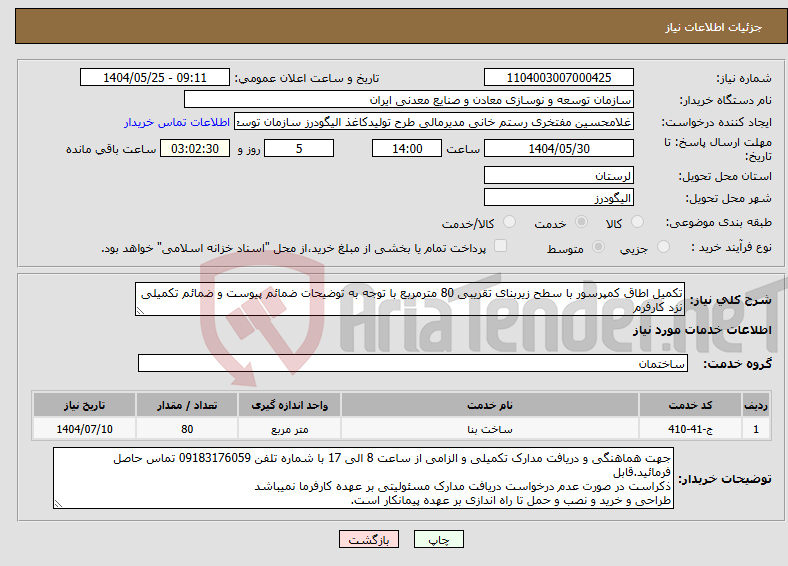Choose the جزیی purchase type radio
Image resolution: width=788 pixels, height=566 pixels.
[663, 246]
